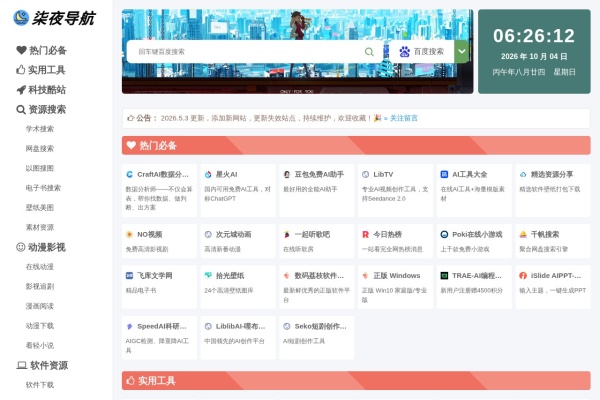
Task: Click the 豆包免费AI助手 avatar icon
Action: point(287,175)
